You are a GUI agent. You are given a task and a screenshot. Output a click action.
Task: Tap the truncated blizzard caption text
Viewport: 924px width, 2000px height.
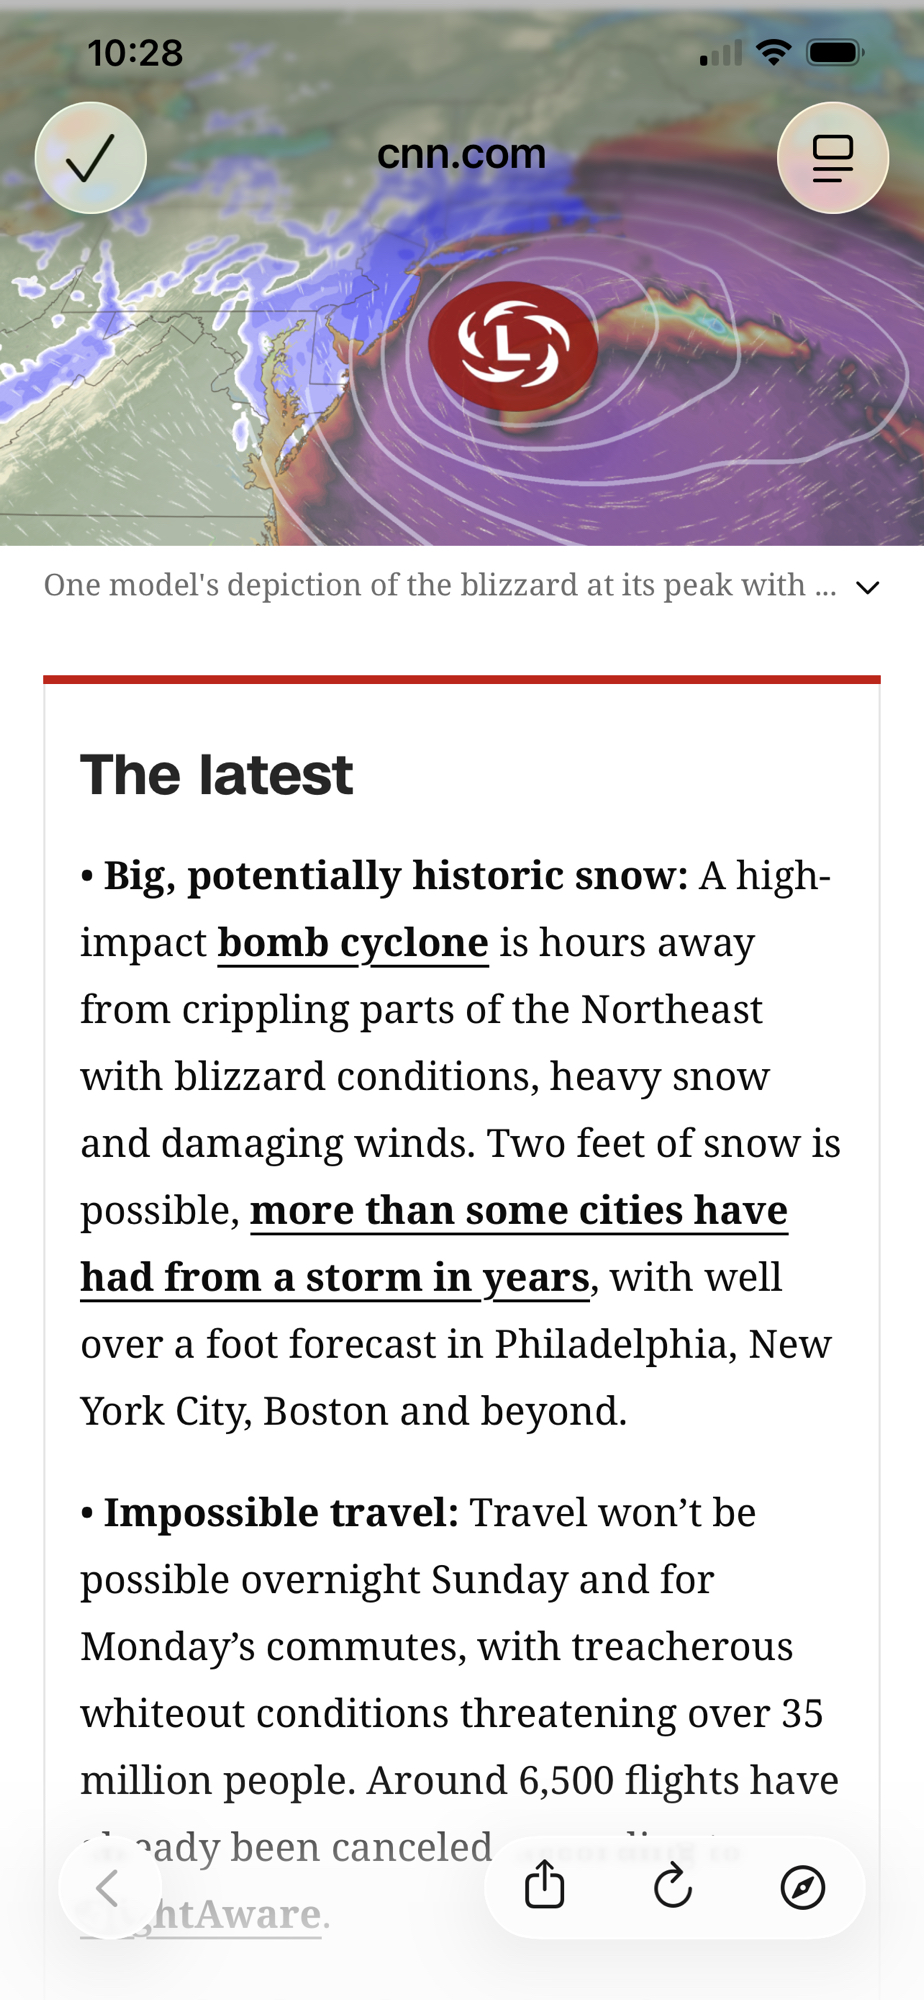point(440,585)
